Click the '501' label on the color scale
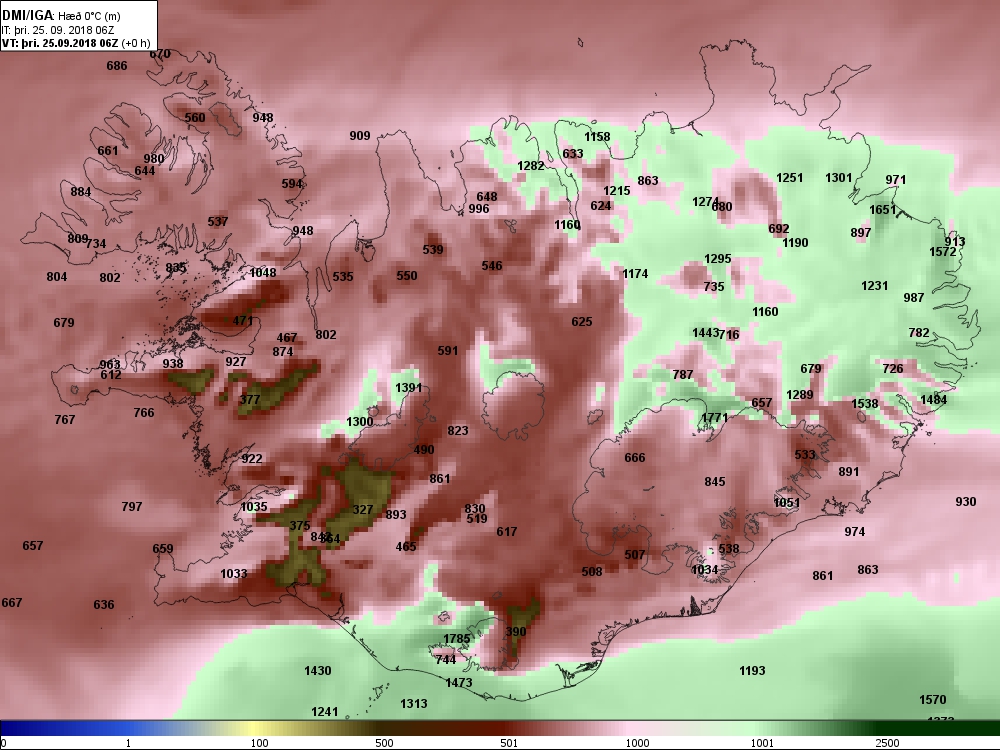This screenshot has width=1000, height=750. pos(508,743)
